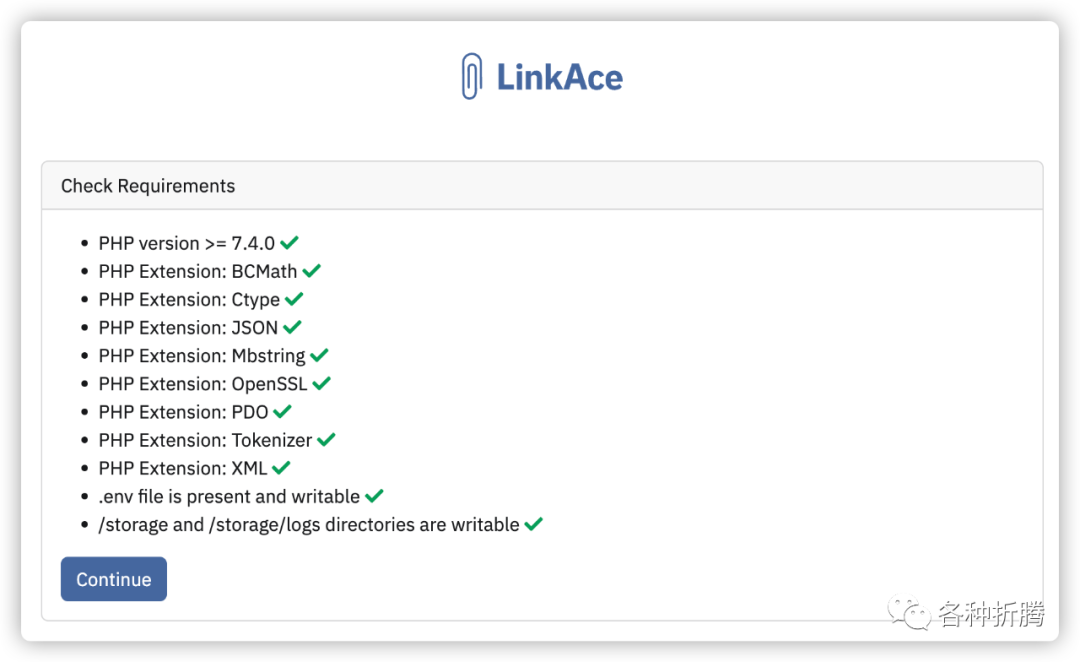
Task: Click the storage directories writable checkmark
Action: [x=533, y=524]
